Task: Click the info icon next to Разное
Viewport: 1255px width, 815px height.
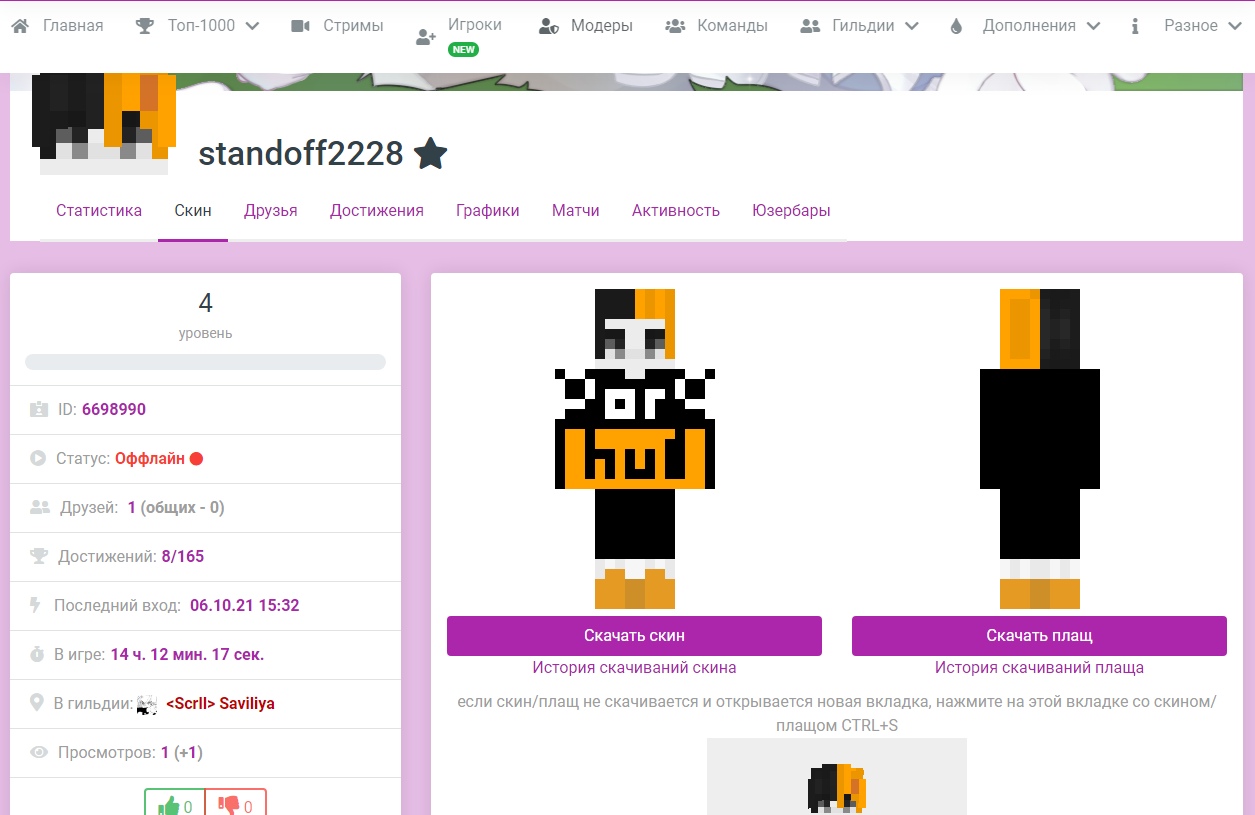Action: [x=1134, y=25]
